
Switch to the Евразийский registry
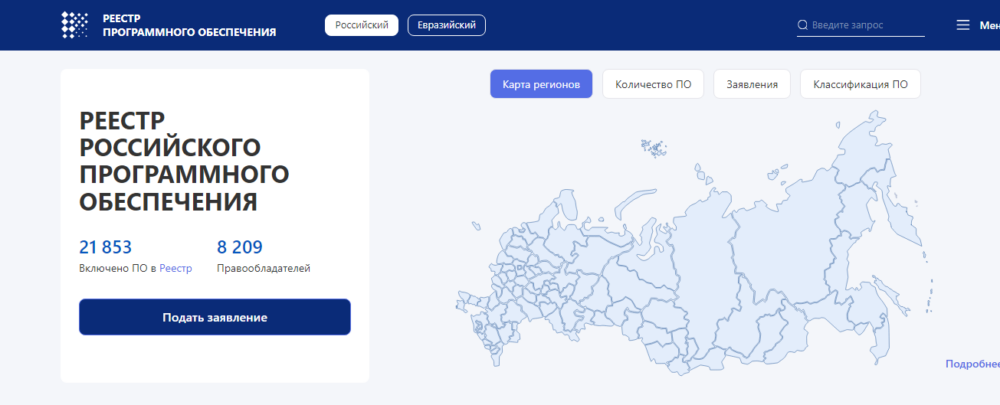click(446, 26)
